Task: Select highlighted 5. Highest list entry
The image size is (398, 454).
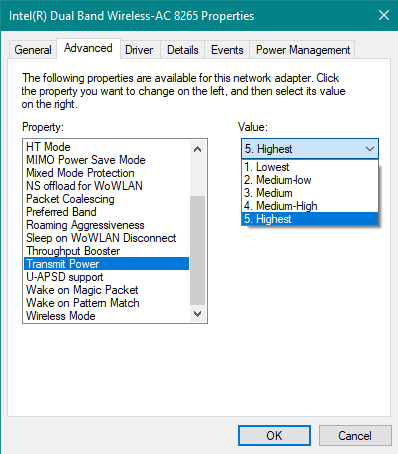Action: (x=310, y=219)
